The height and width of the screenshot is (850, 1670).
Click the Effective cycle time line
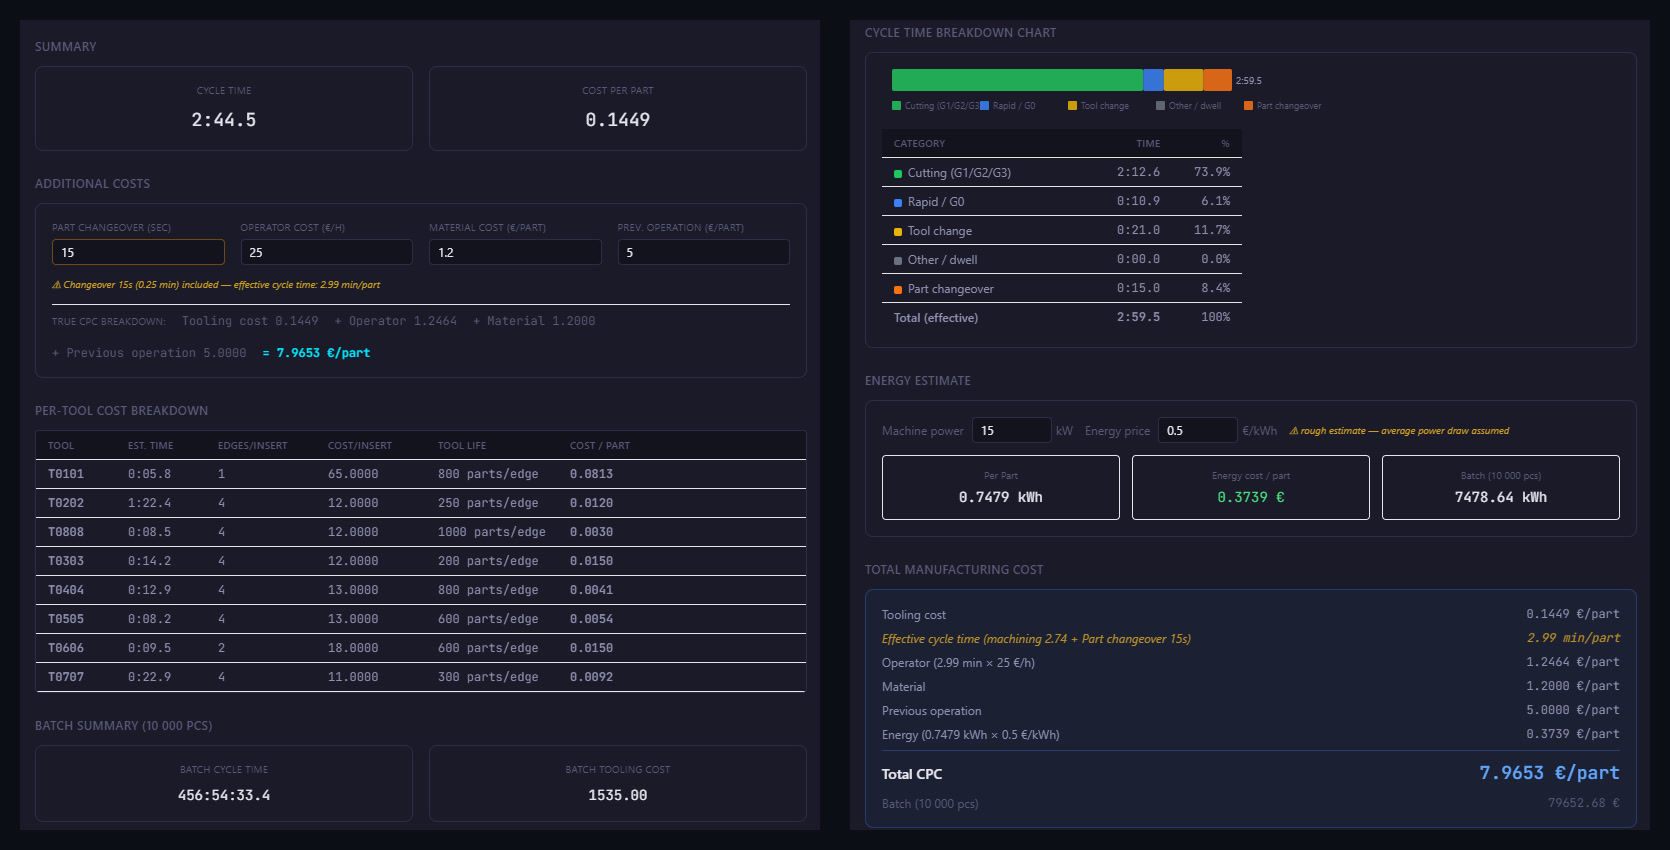(x=1251, y=638)
